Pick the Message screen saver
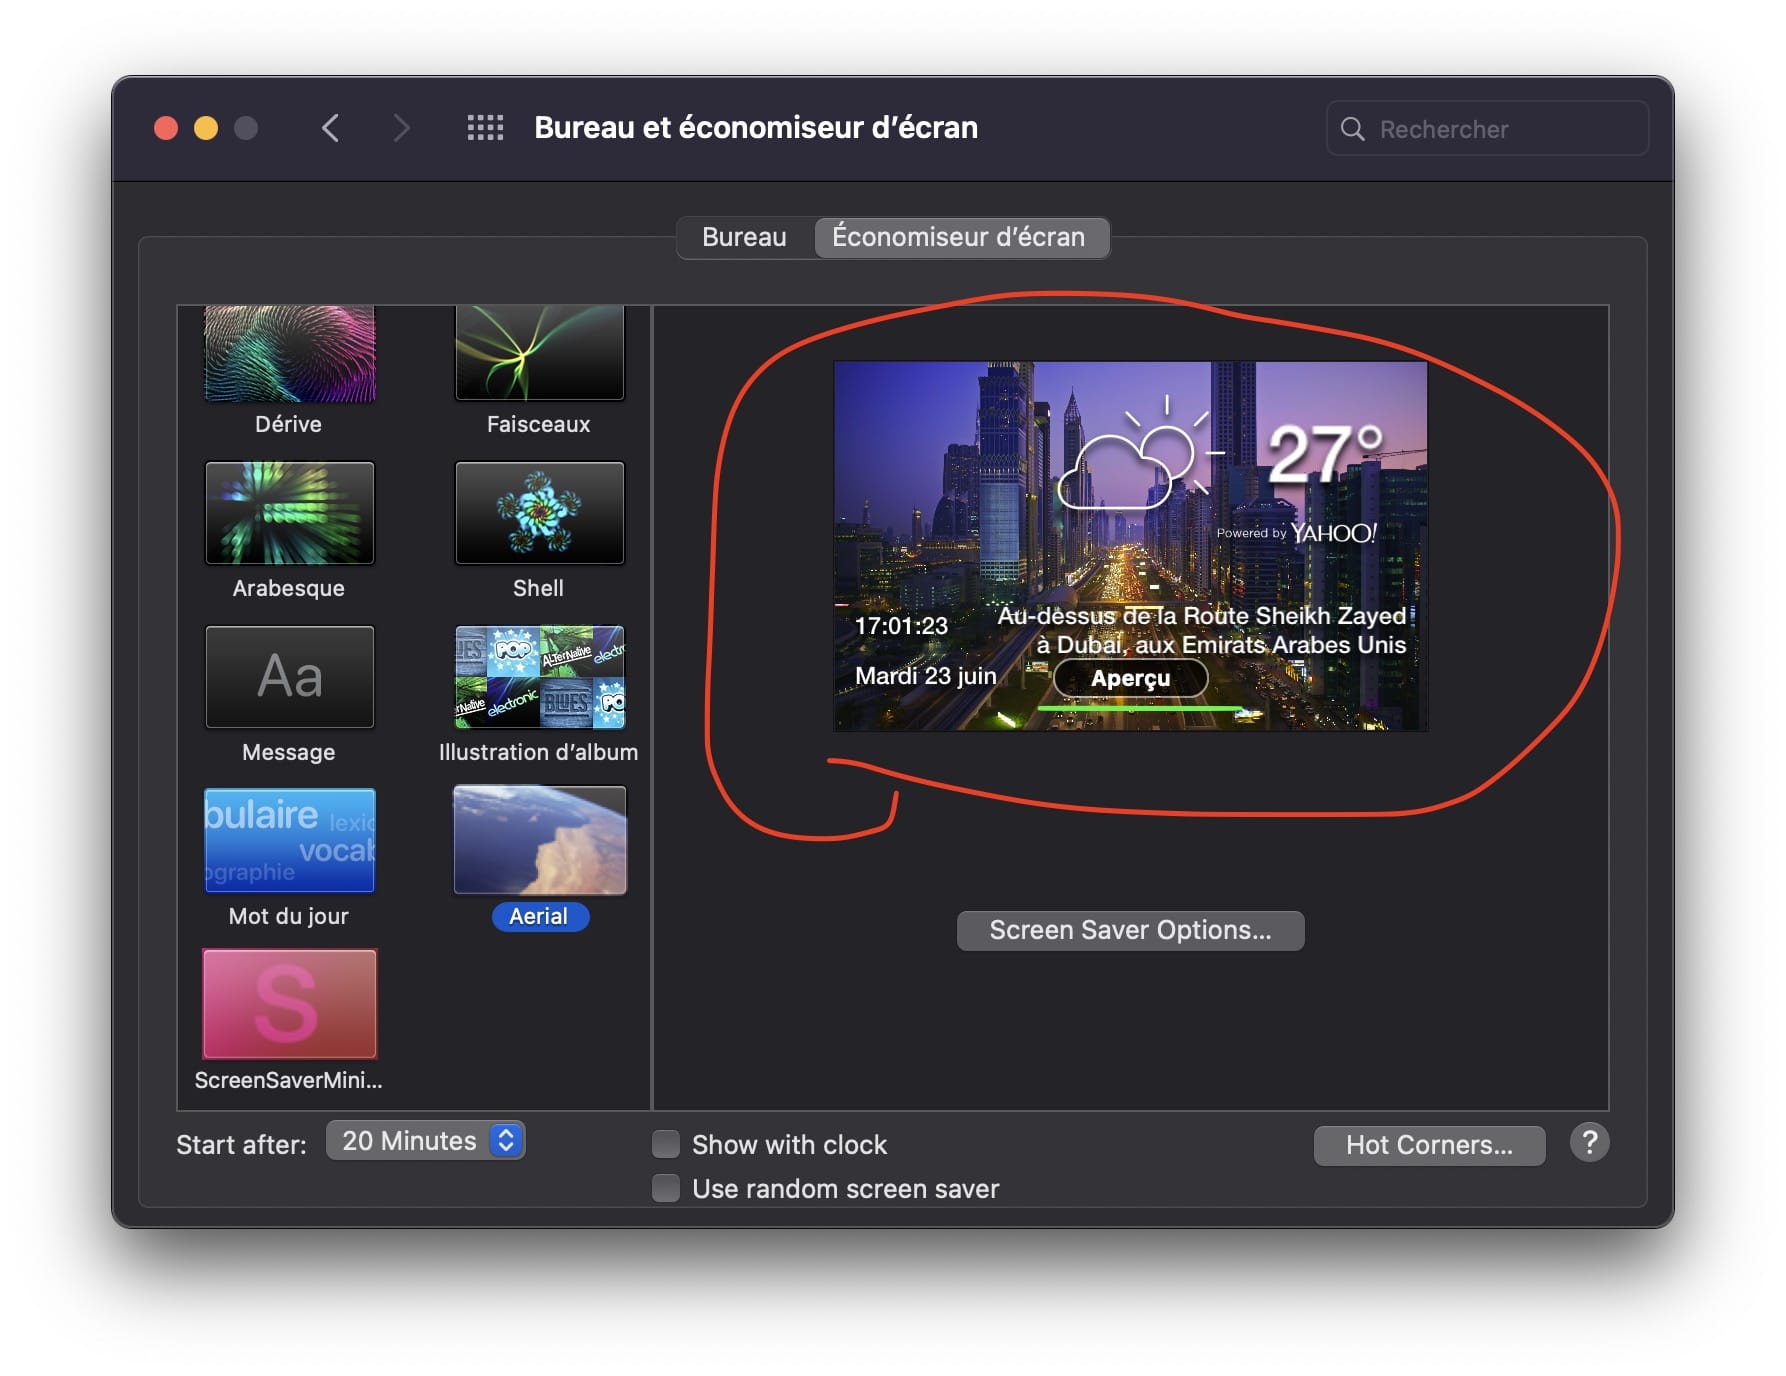The image size is (1786, 1376). [290, 677]
